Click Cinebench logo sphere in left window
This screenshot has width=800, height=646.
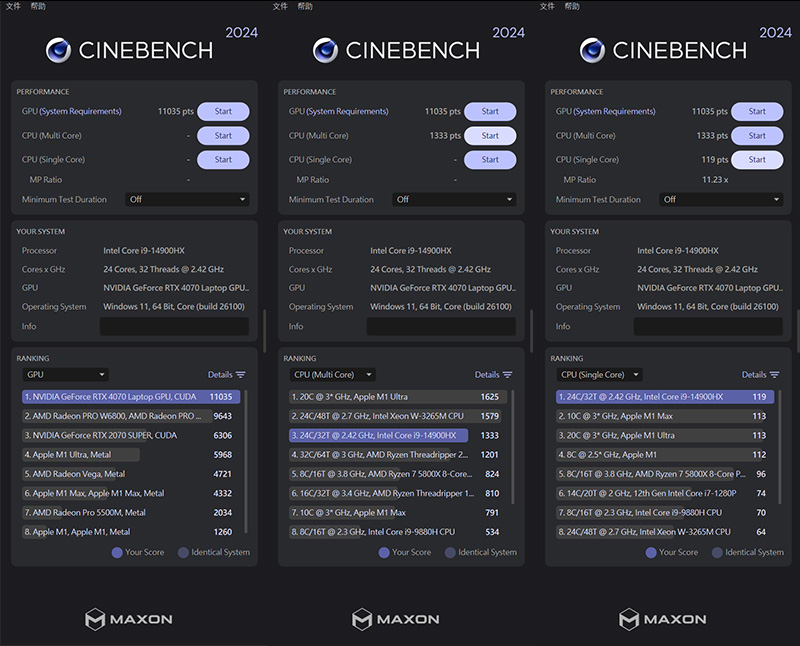click(58, 50)
